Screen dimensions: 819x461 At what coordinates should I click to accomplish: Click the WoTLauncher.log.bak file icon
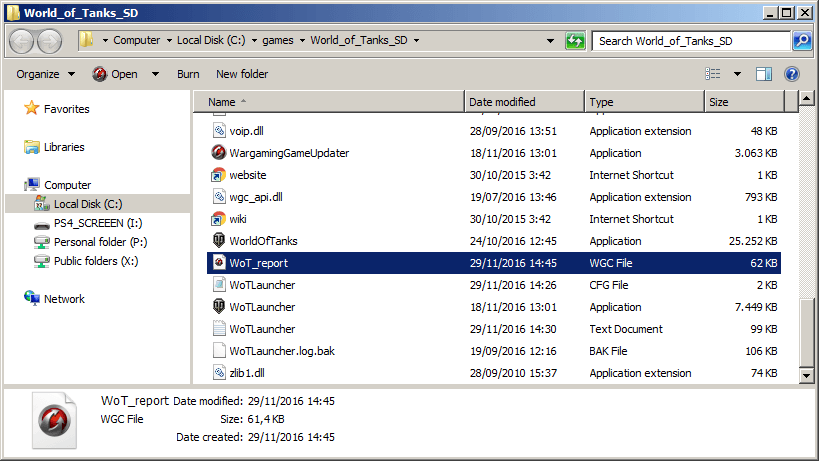[219, 350]
